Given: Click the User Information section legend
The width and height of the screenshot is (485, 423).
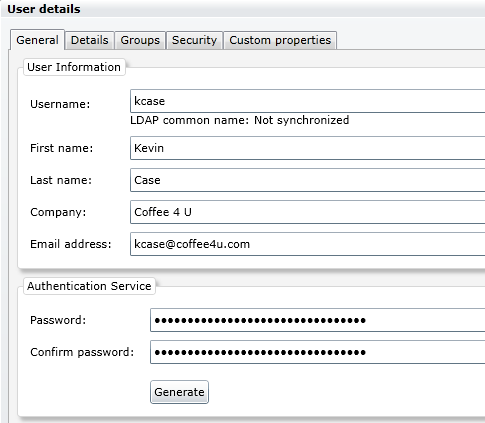Looking at the screenshot, I should point(74,67).
